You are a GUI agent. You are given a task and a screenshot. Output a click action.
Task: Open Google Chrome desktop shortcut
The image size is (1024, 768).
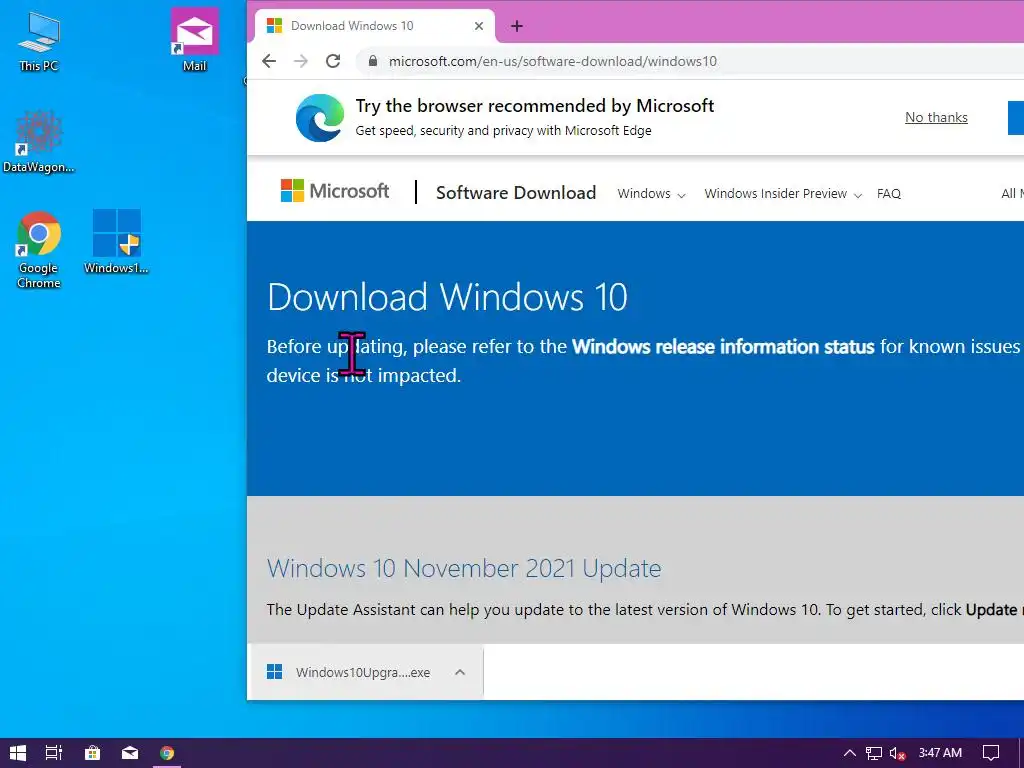(x=39, y=248)
